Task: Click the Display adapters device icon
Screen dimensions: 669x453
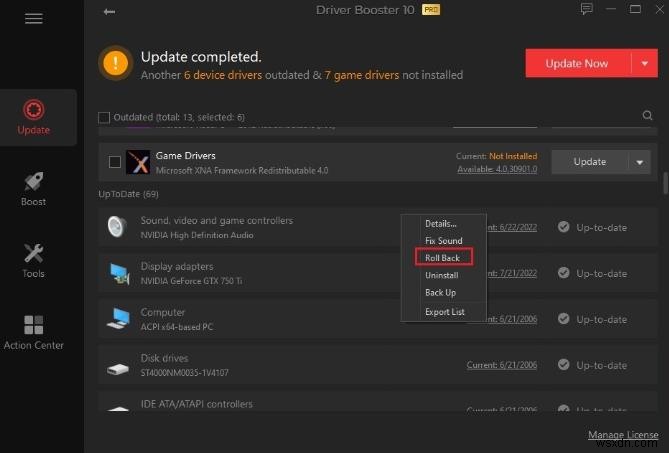Action: [x=119, y=273]
